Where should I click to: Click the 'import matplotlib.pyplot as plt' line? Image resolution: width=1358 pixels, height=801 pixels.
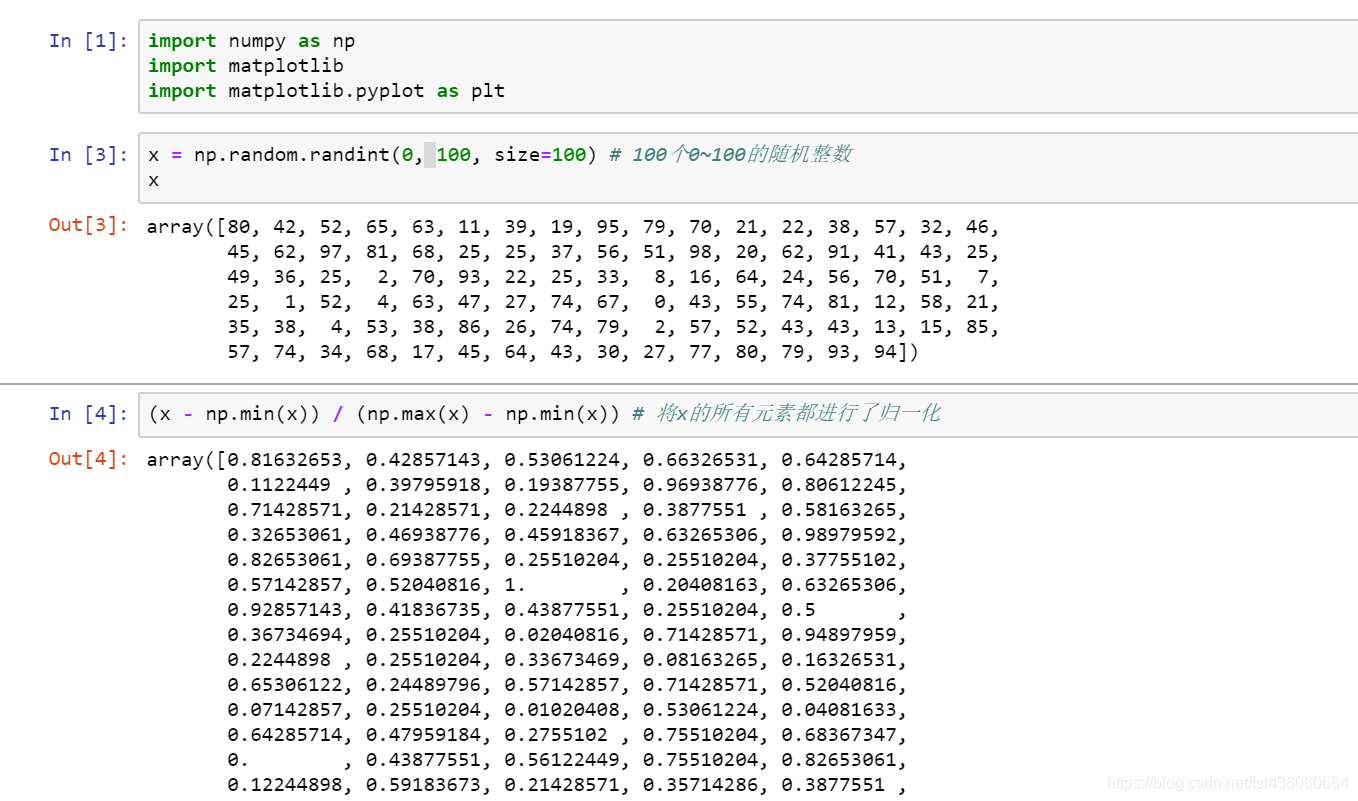(327, 91)
